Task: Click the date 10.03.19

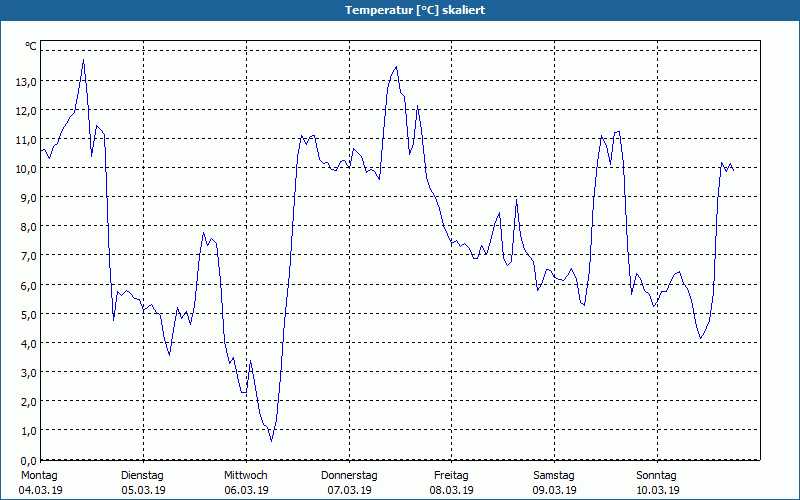Action: 658,490
